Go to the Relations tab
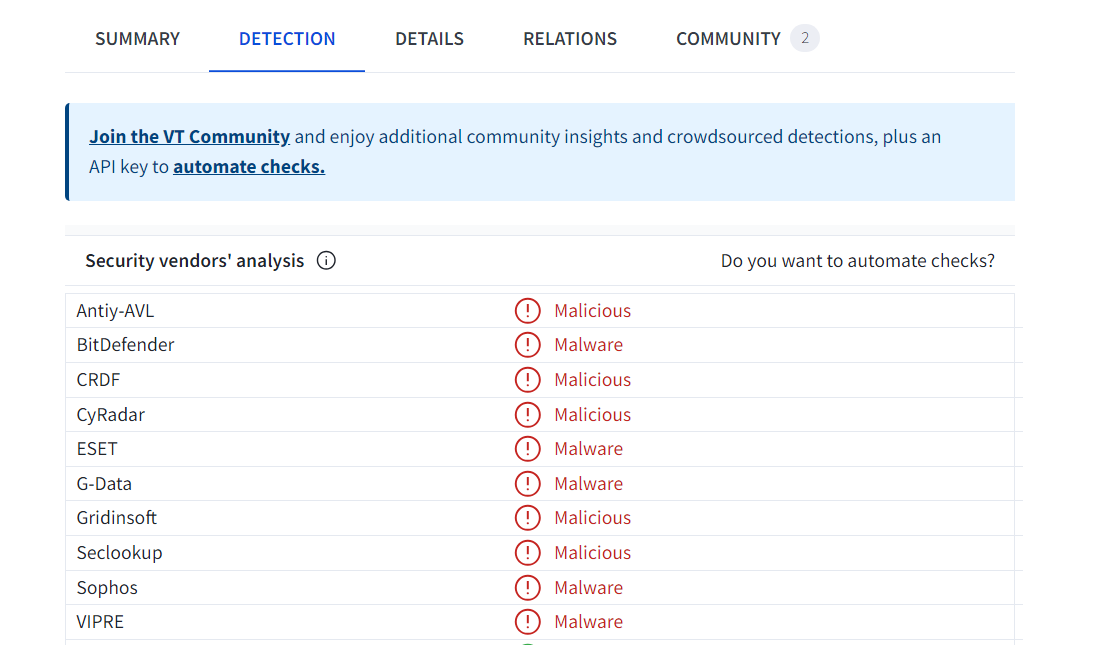Screen dimensions: 1096x645 570,39
